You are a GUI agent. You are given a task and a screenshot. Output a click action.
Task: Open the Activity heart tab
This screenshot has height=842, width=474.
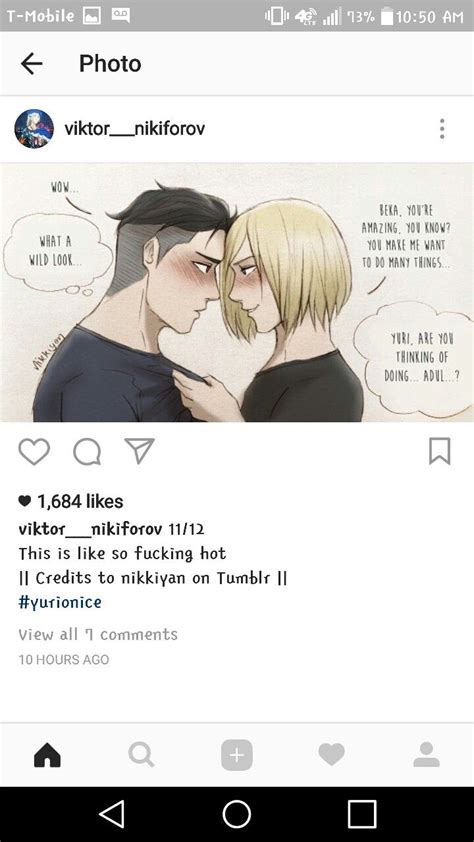(x=331, y=754)
